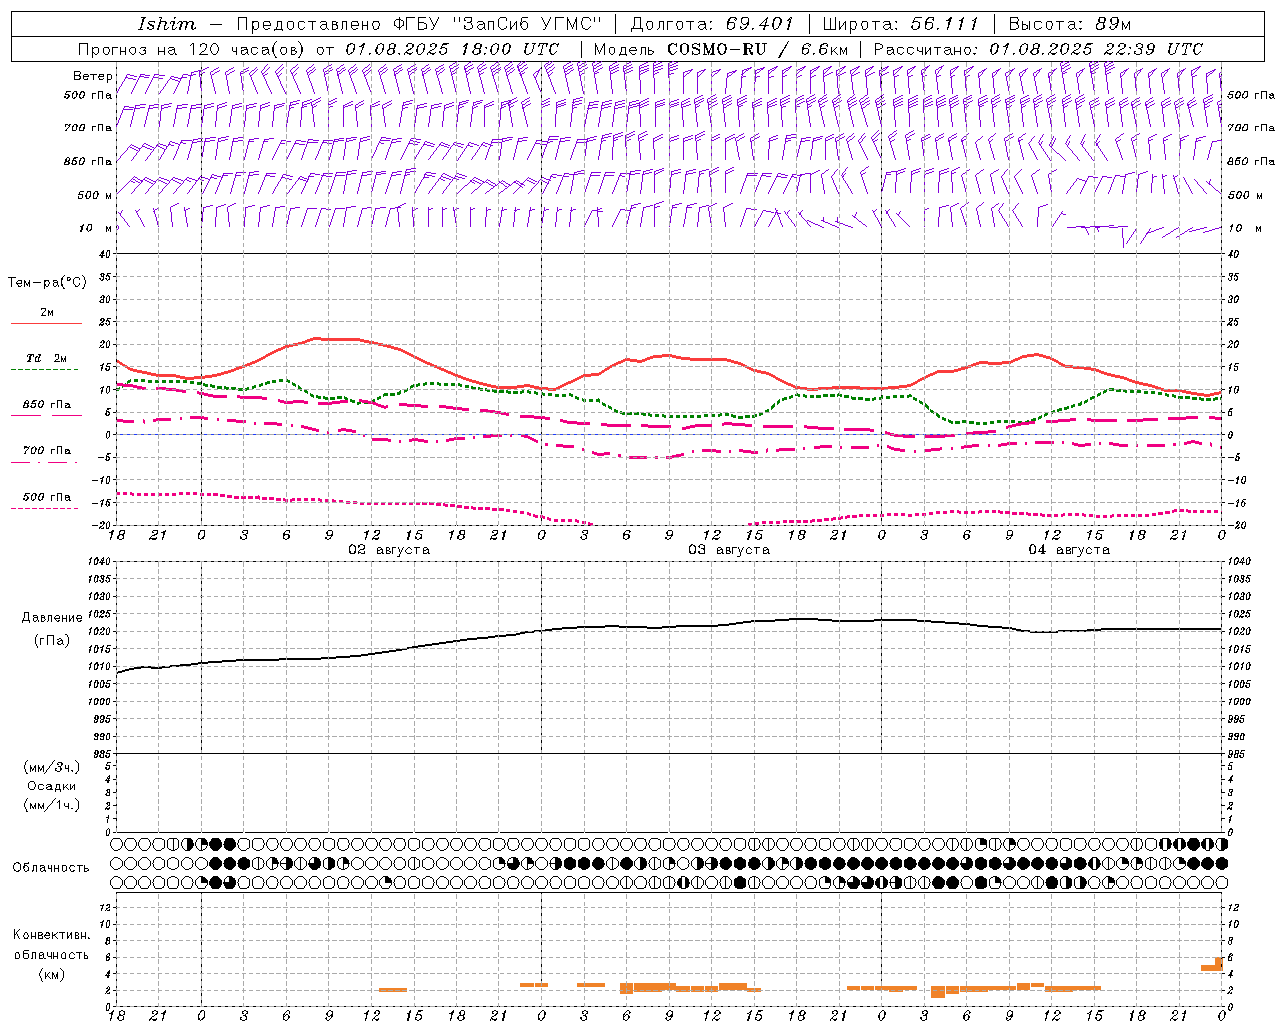
Task: Click the "850 гПа" wind label on left
Action: tap(88, 161)
